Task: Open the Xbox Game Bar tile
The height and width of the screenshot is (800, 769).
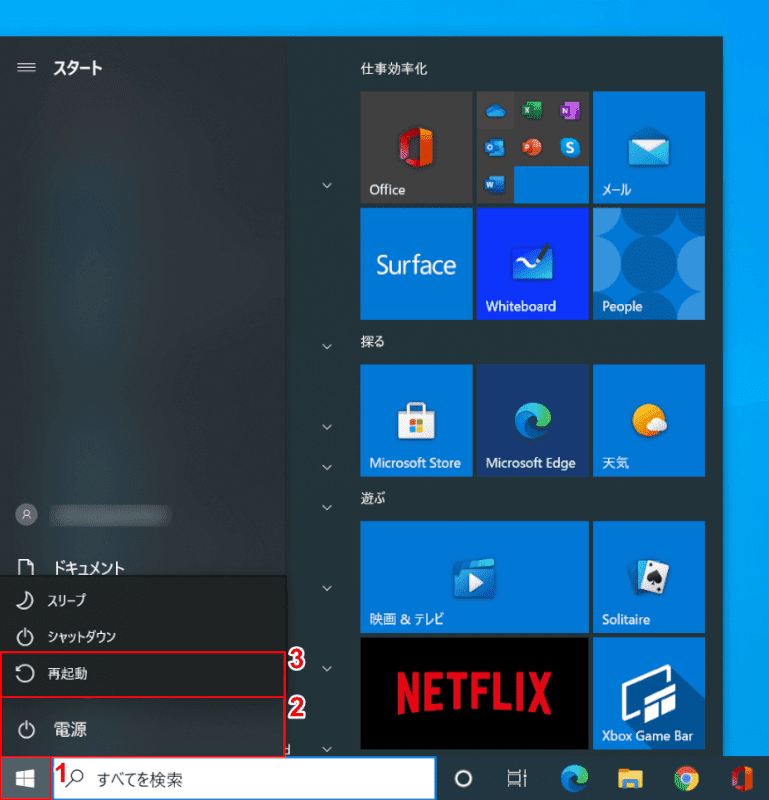Action: tap(649, 693)
